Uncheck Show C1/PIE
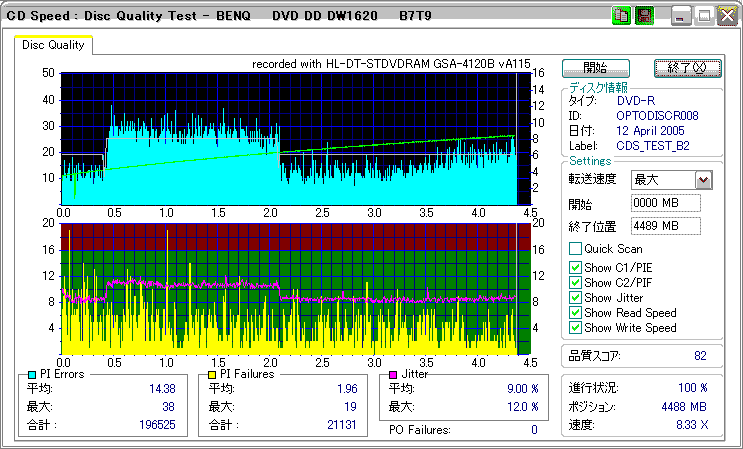Image resolution: width=743 pixels, height=449 pixels. 575,266
